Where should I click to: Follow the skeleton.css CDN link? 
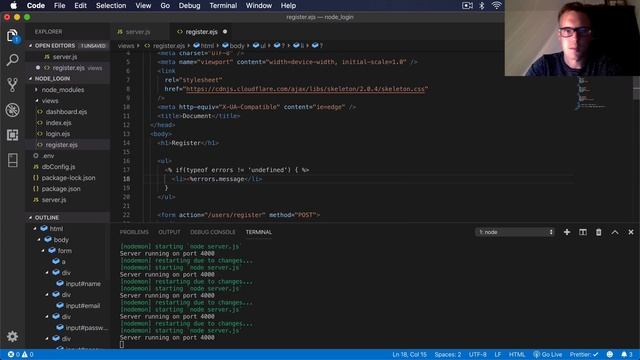click(x=305, y=89)
